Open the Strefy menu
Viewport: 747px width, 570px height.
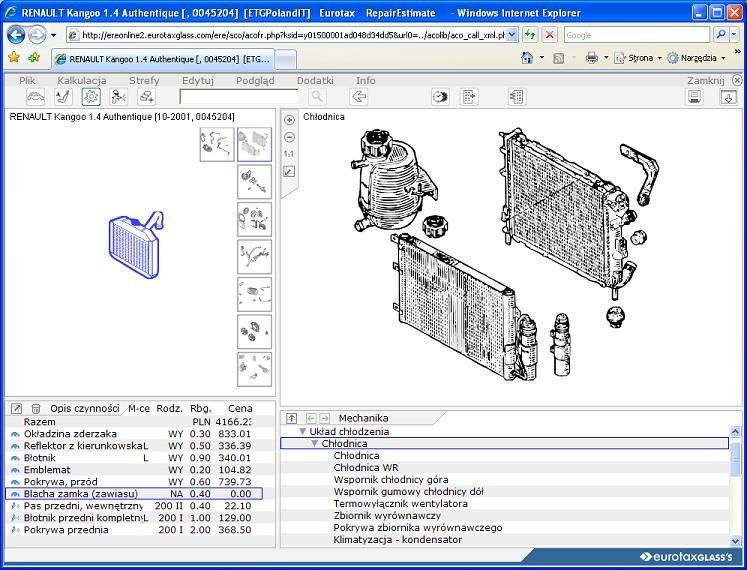144,81
